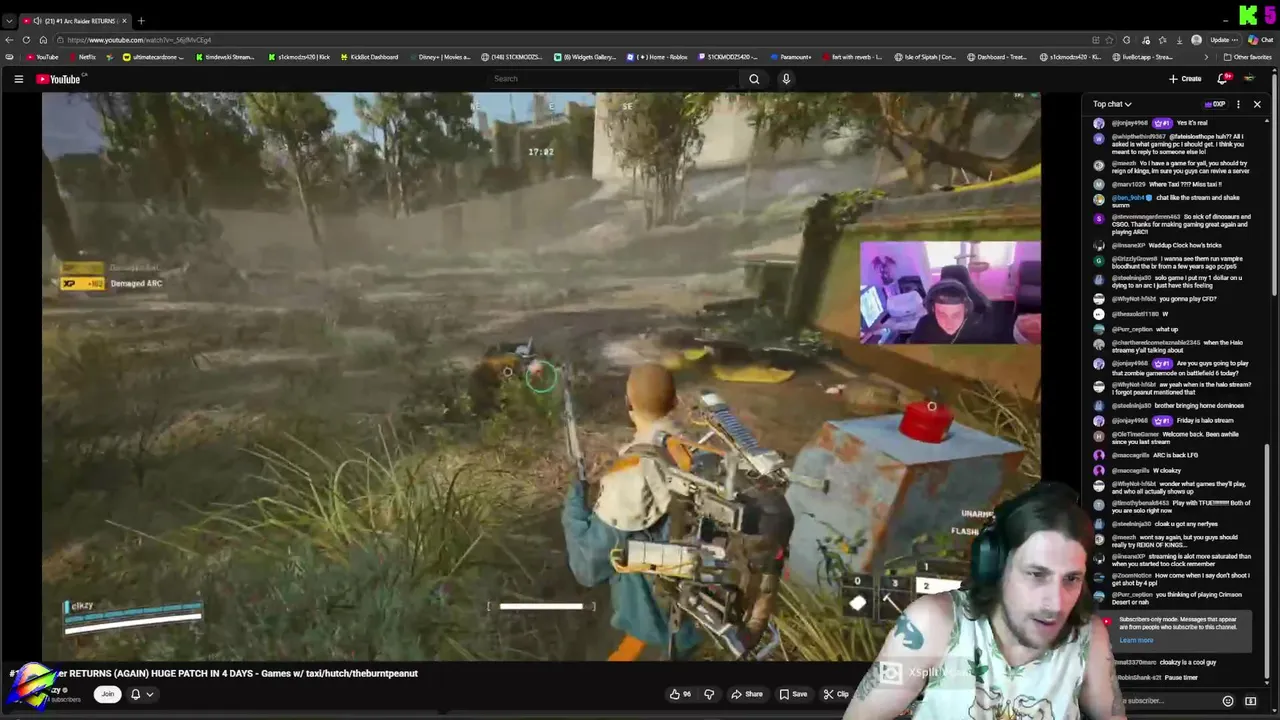1280x720 pixels.
Task: Save the video with Save button
Action: [x=794, y=694]
